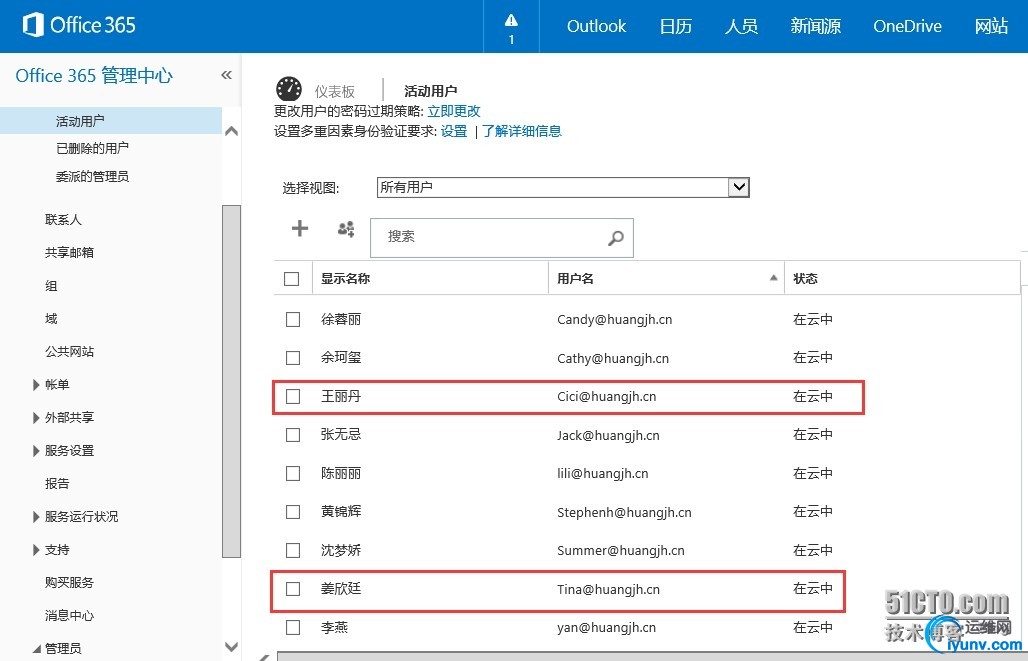Open the 所有用户 view dropdown
Viewport: 1028px width, 661px height.
click(x=739, y=187)
